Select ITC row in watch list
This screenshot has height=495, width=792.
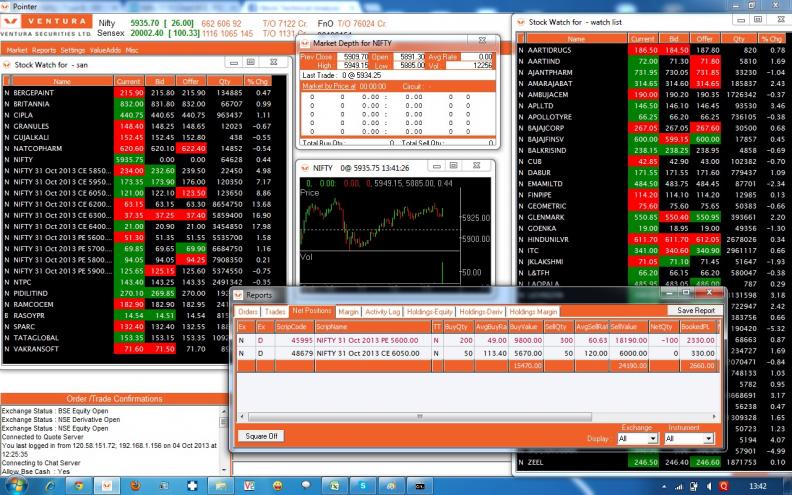tap(653, 251)
